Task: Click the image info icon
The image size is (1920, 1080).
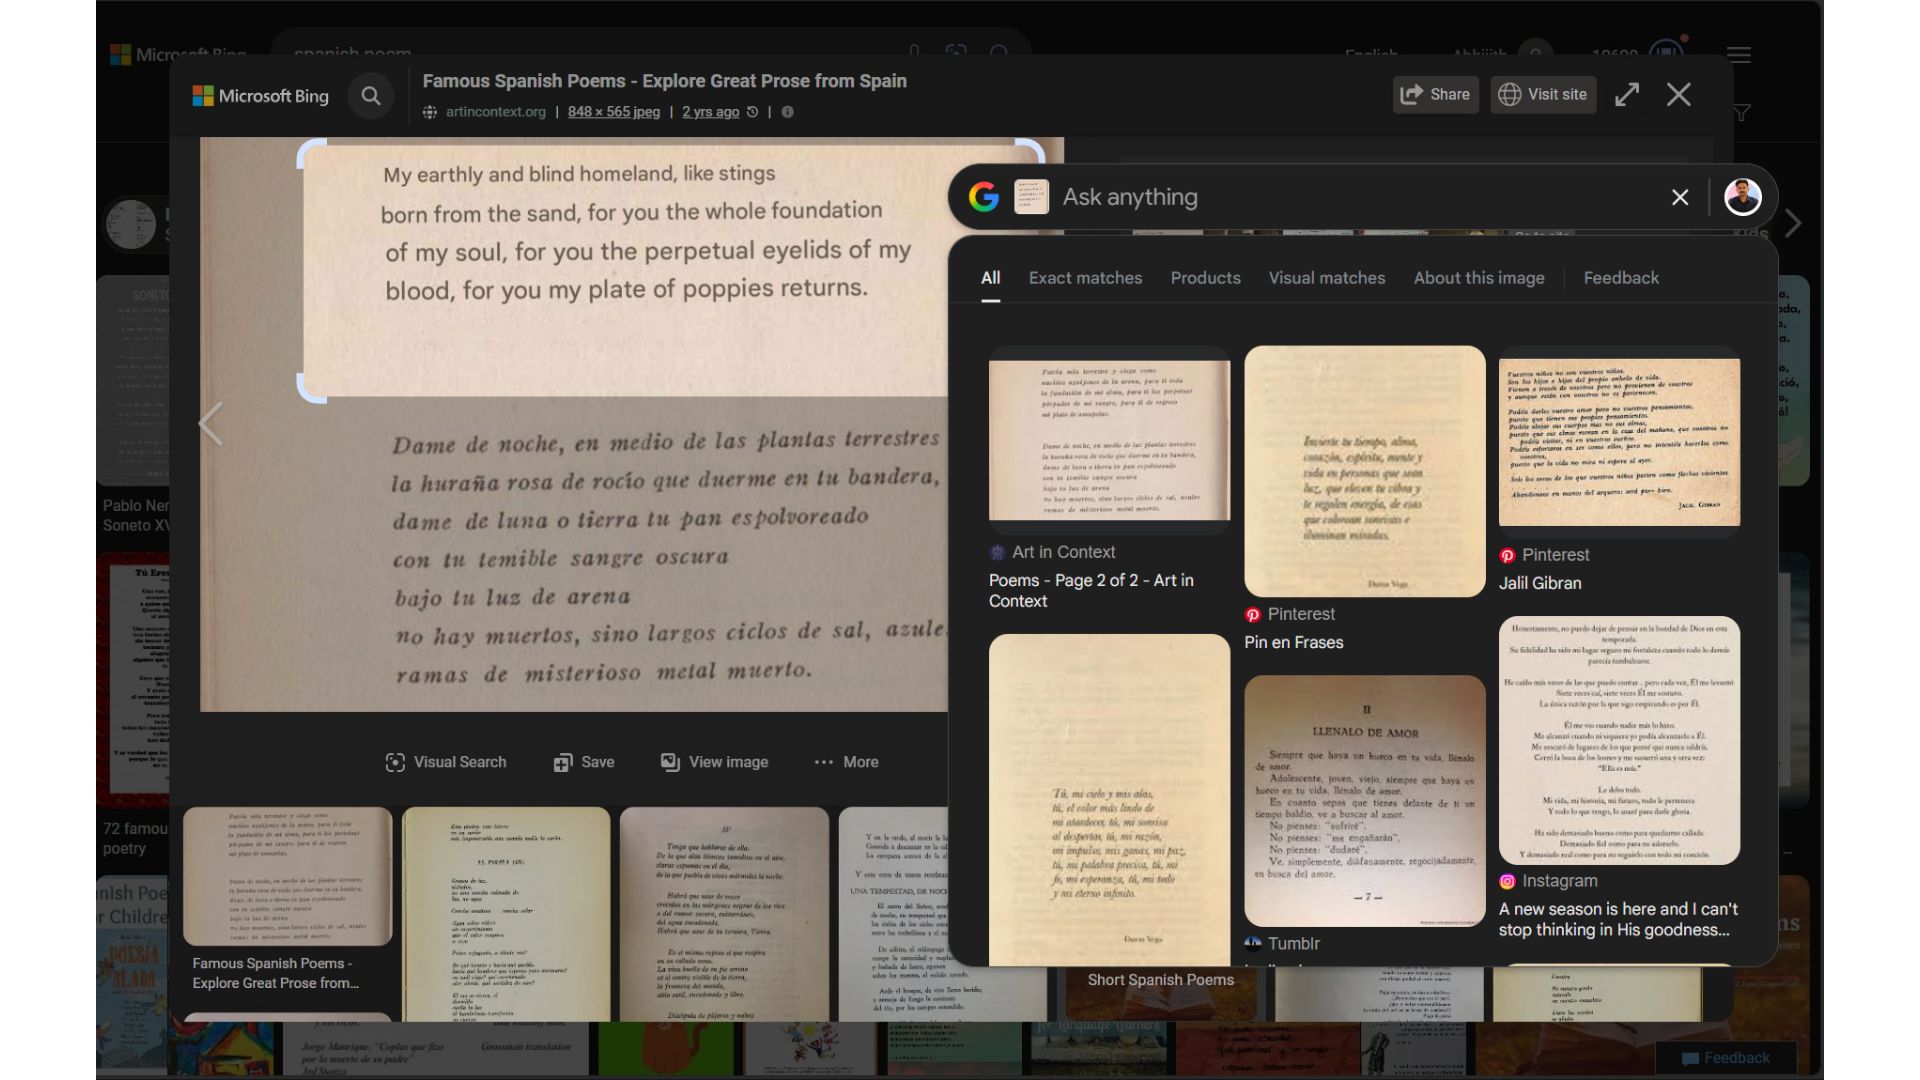Action: coord(787,112)
